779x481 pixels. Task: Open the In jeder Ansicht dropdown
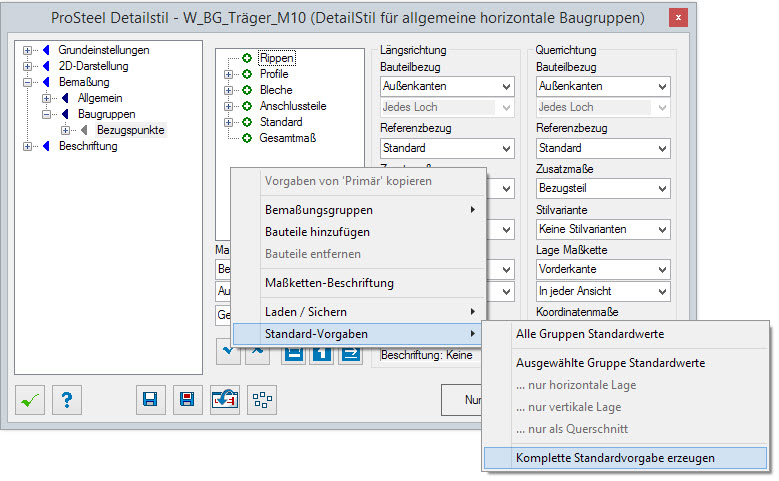pos(603,291)
